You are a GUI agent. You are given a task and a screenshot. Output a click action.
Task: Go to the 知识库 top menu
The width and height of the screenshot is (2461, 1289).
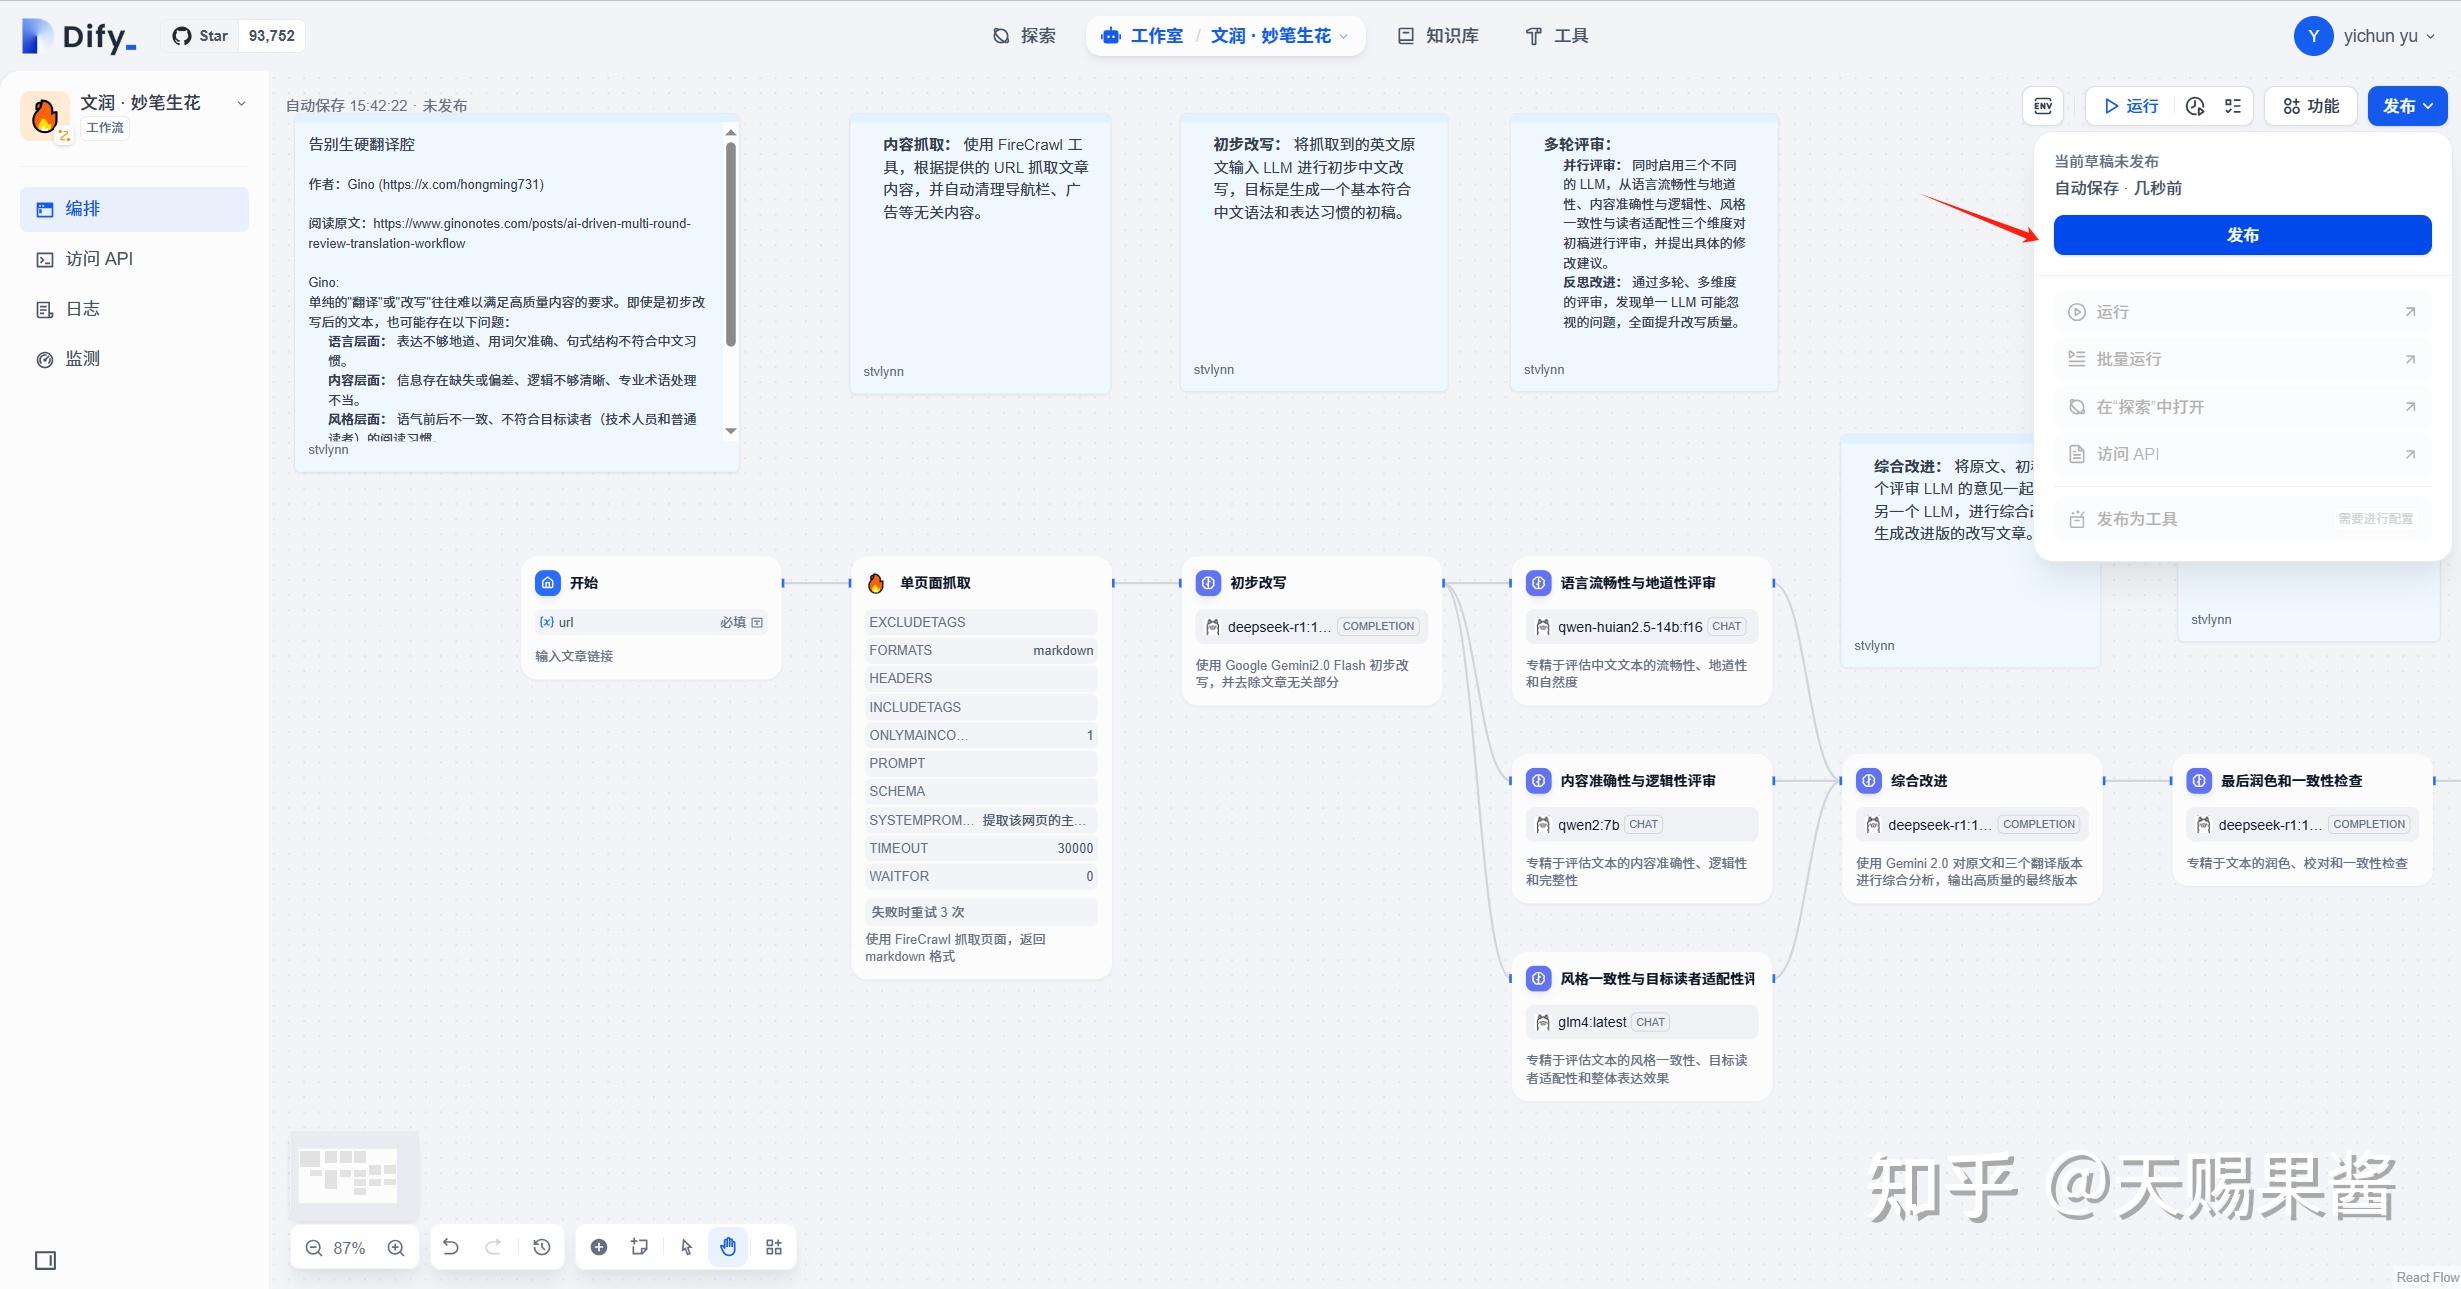[x=1438, y=36]
